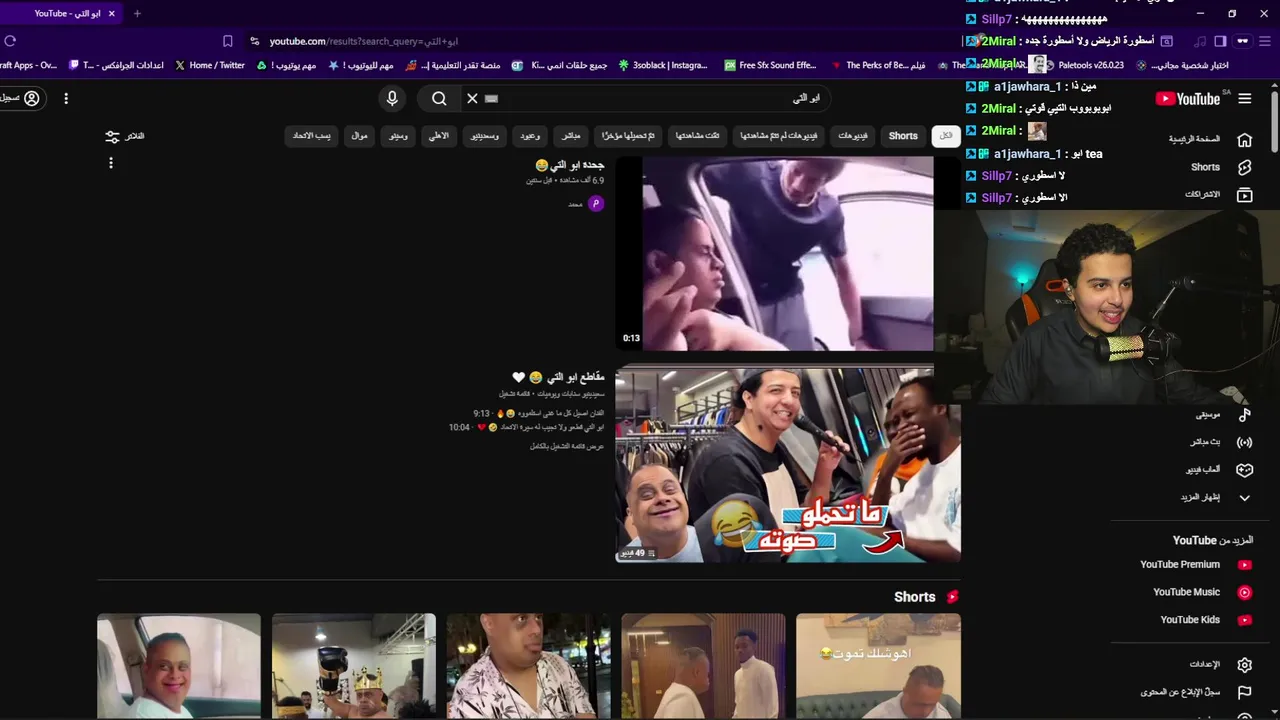
Task: Open 'View full playlist' link
Action: coord(567,446)
